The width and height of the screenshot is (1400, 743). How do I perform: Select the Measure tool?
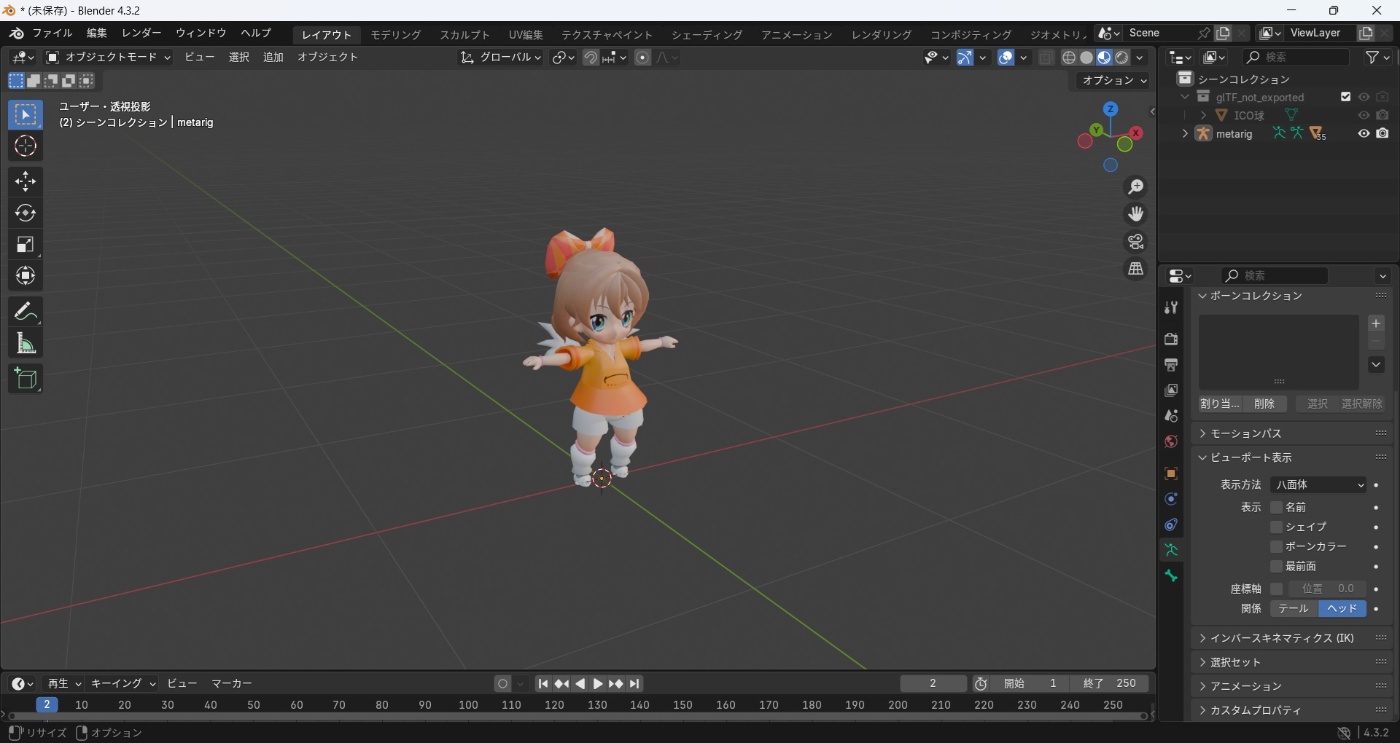(26, 344)
